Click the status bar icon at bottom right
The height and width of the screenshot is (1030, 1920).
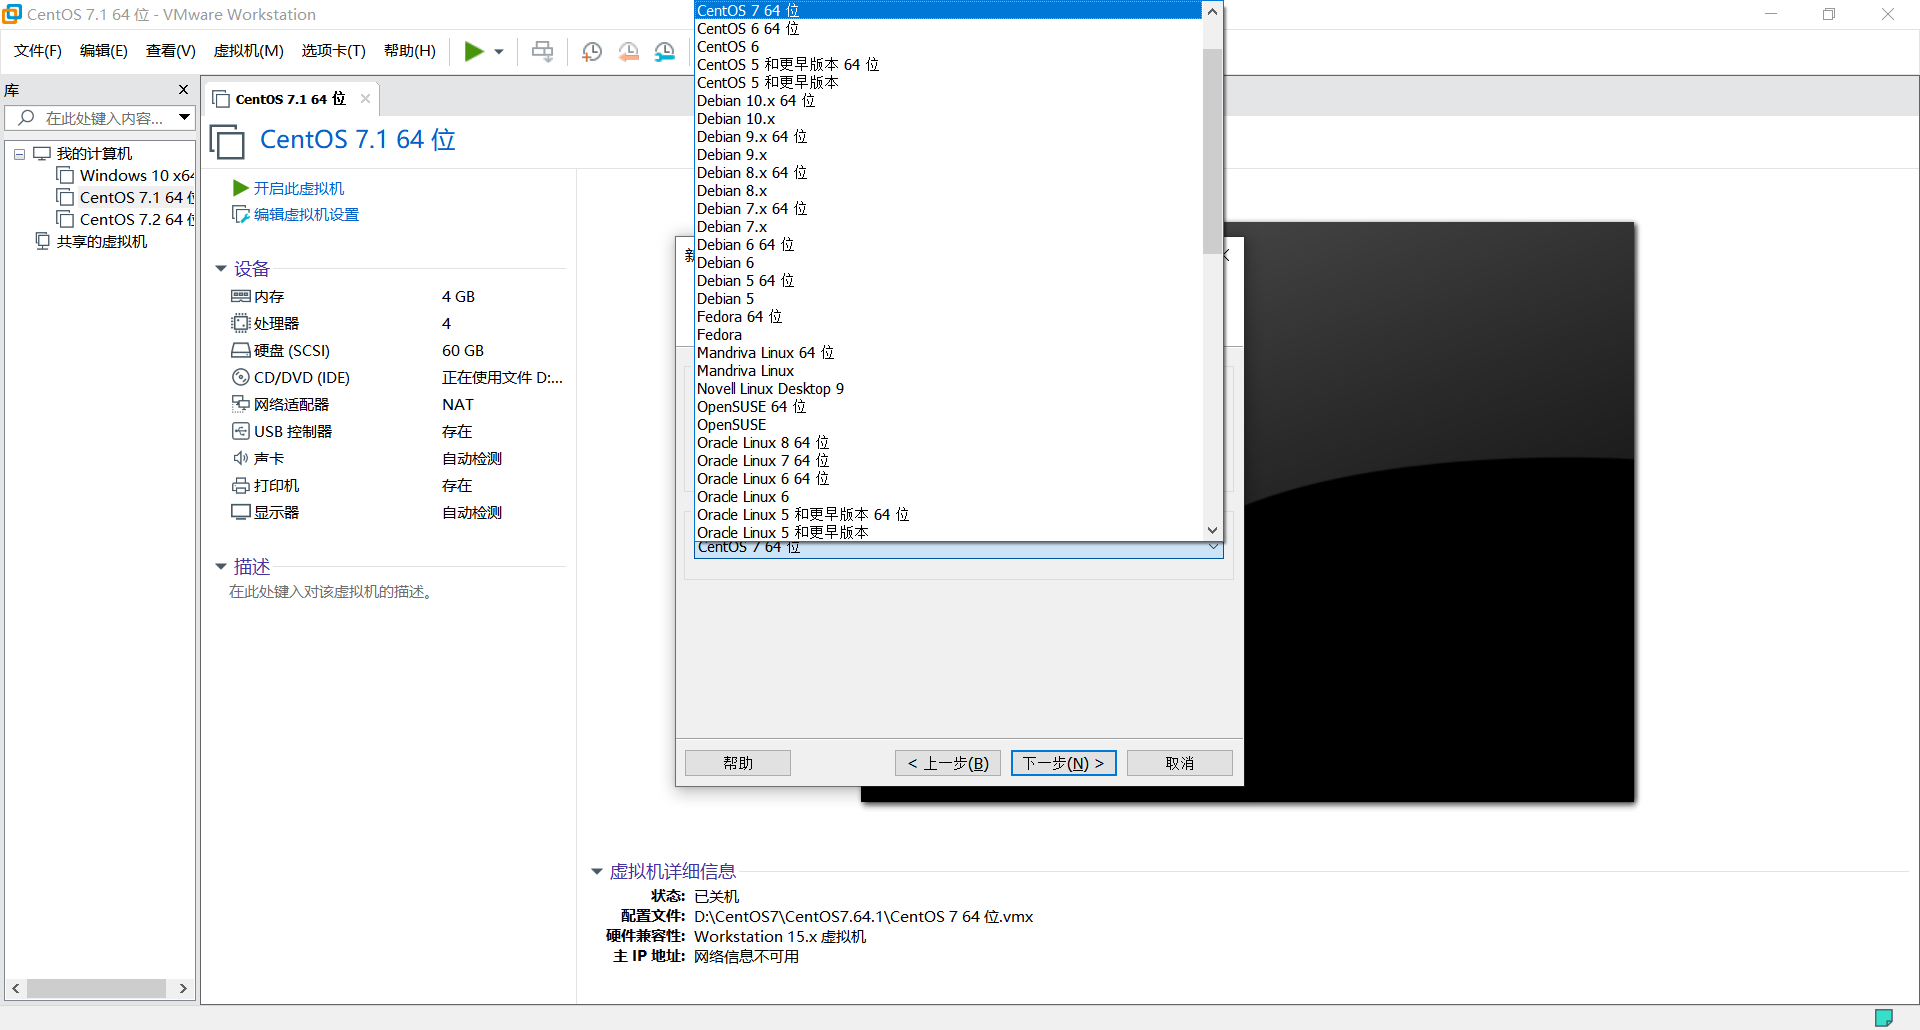pos(1884,1018)
